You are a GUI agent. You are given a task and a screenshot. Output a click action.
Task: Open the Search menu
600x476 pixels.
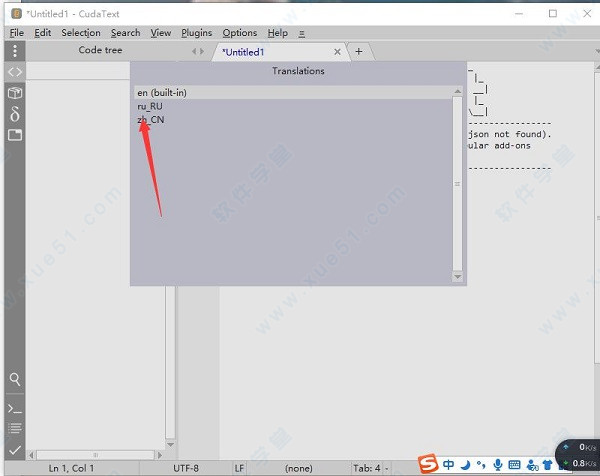[x=126, y=33]
